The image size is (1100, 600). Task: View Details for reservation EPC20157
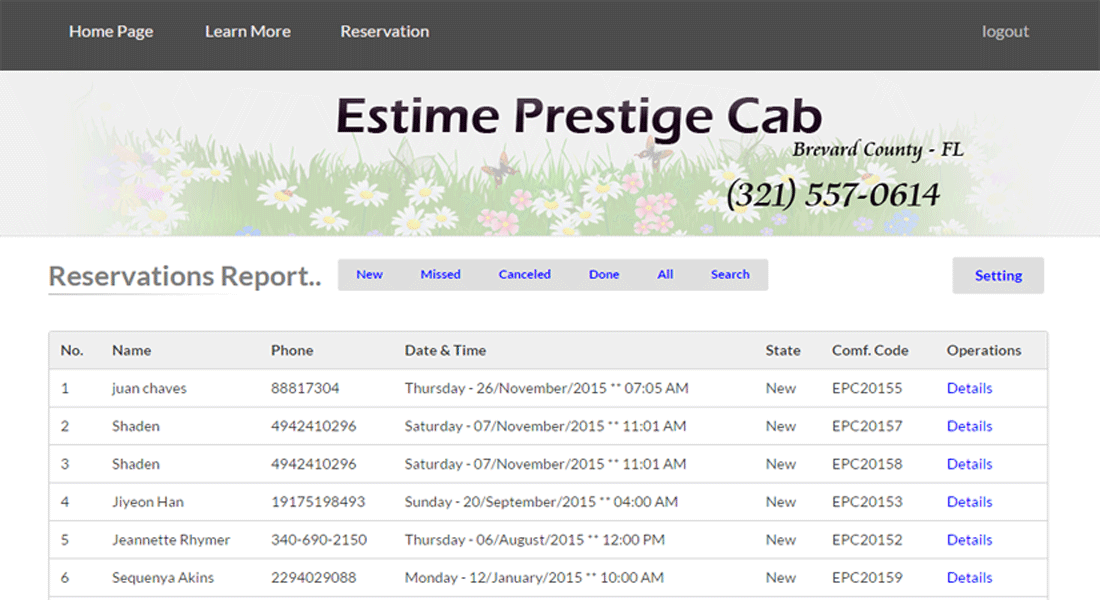coord(969,426)
